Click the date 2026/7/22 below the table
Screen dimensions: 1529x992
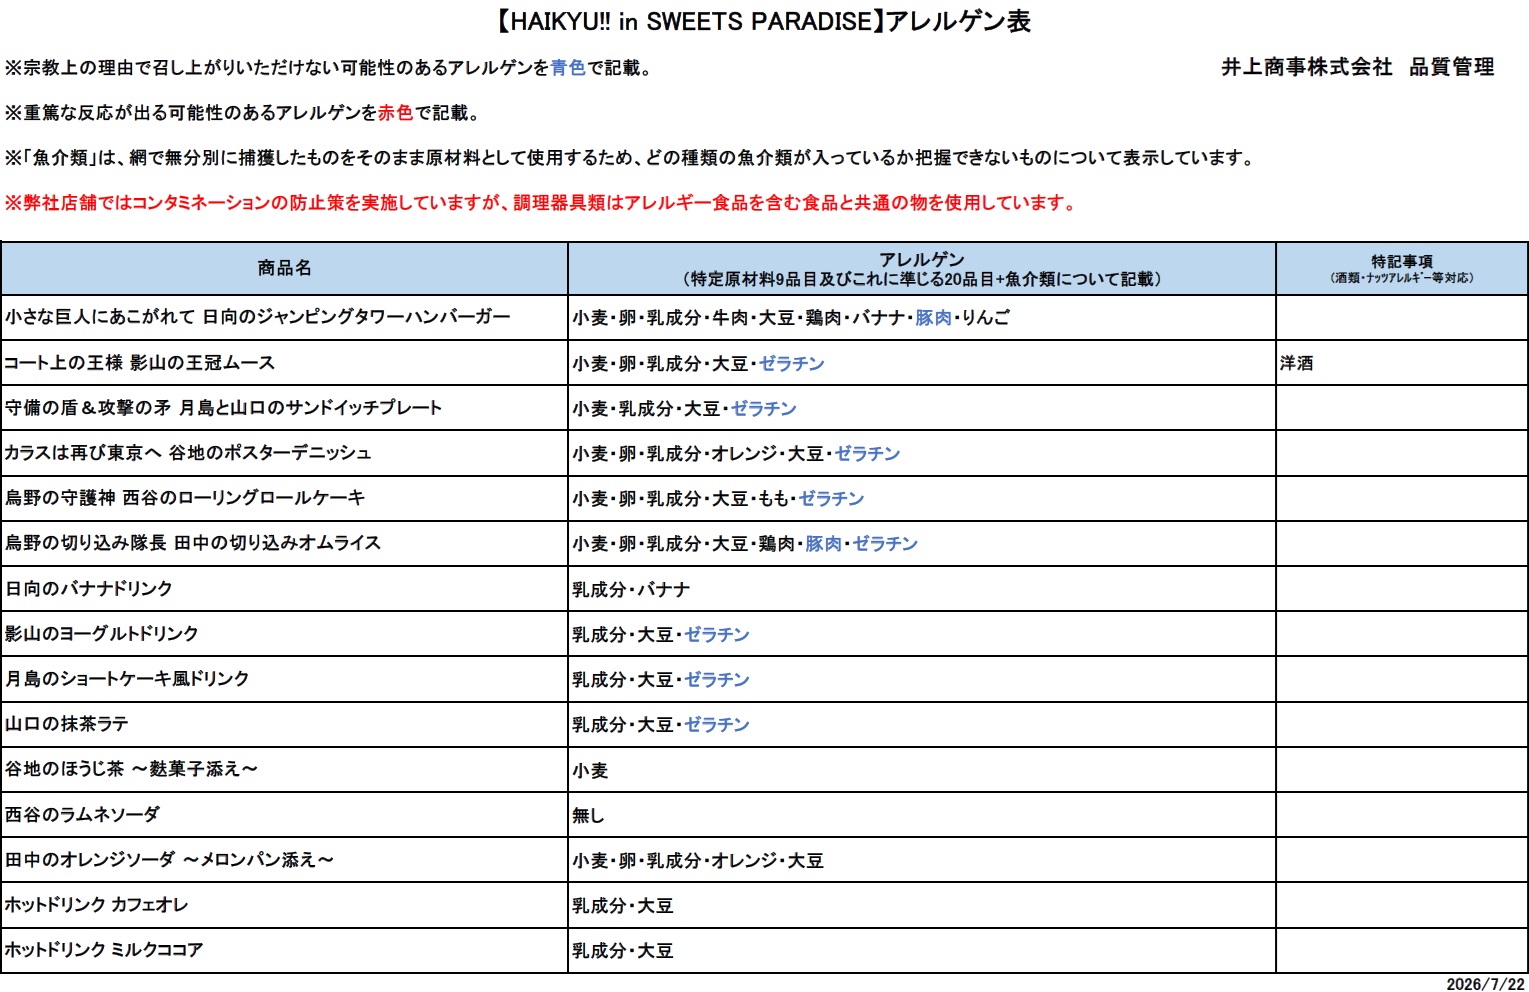[1486, 984]
